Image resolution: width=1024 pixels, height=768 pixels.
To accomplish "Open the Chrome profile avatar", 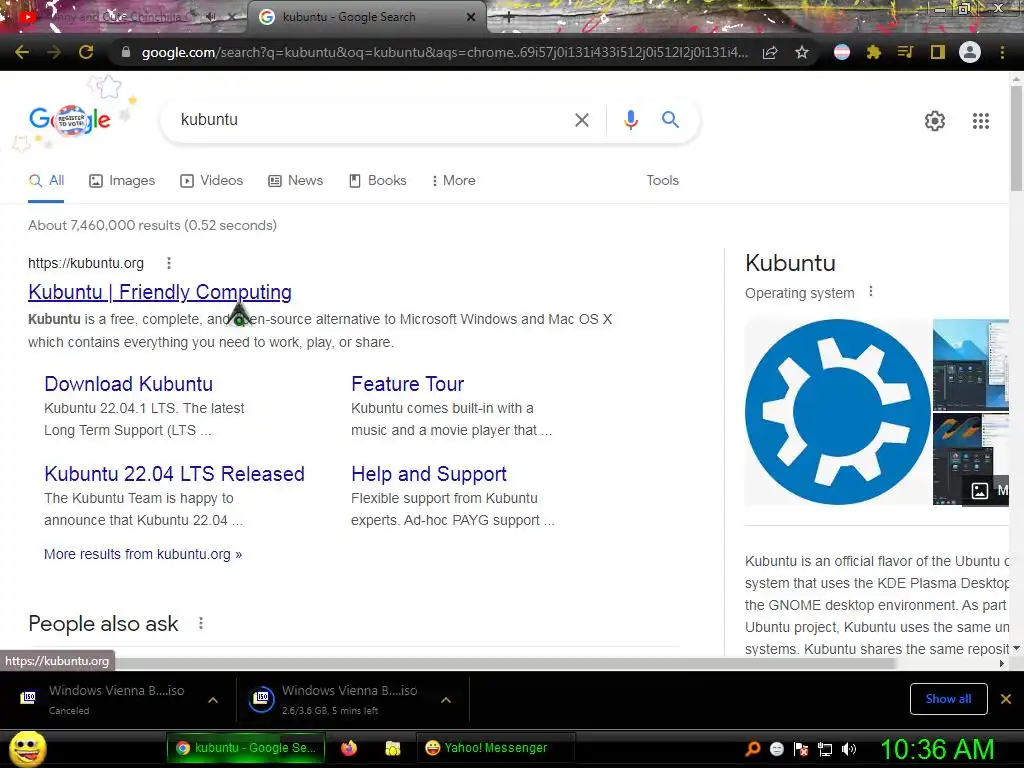I will 970,52.
